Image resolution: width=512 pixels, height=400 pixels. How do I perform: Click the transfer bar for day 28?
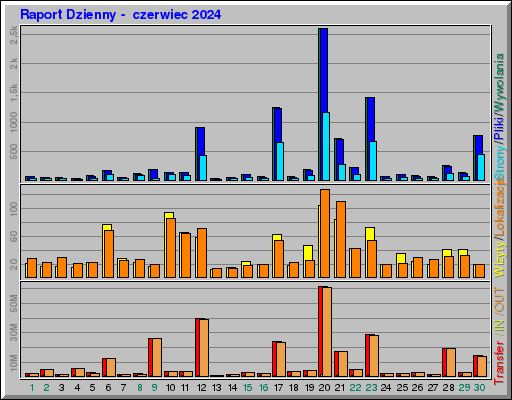pos(449,363)
